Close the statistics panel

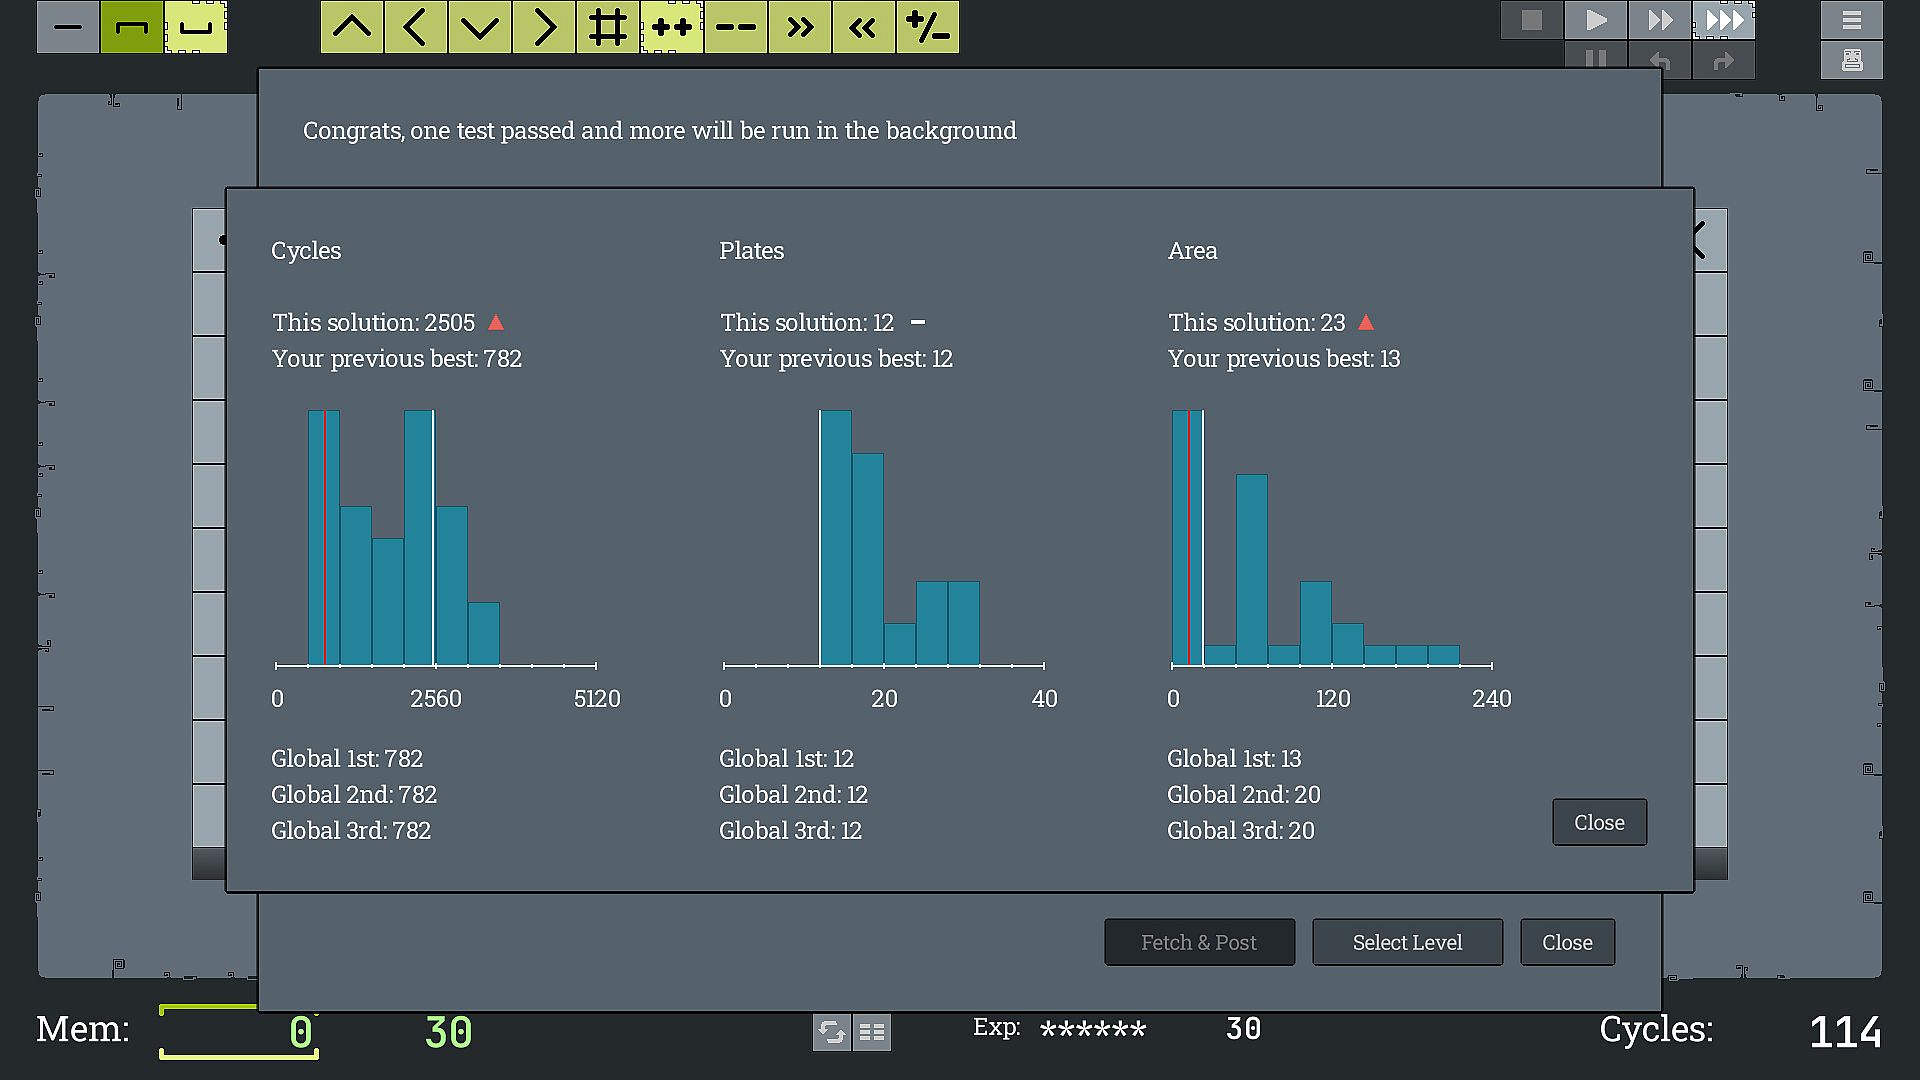(1599, 822)
